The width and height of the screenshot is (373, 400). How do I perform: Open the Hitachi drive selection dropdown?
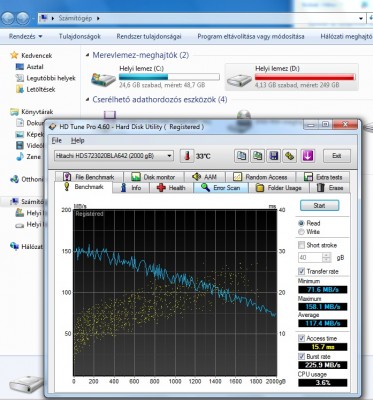(114, 156)
